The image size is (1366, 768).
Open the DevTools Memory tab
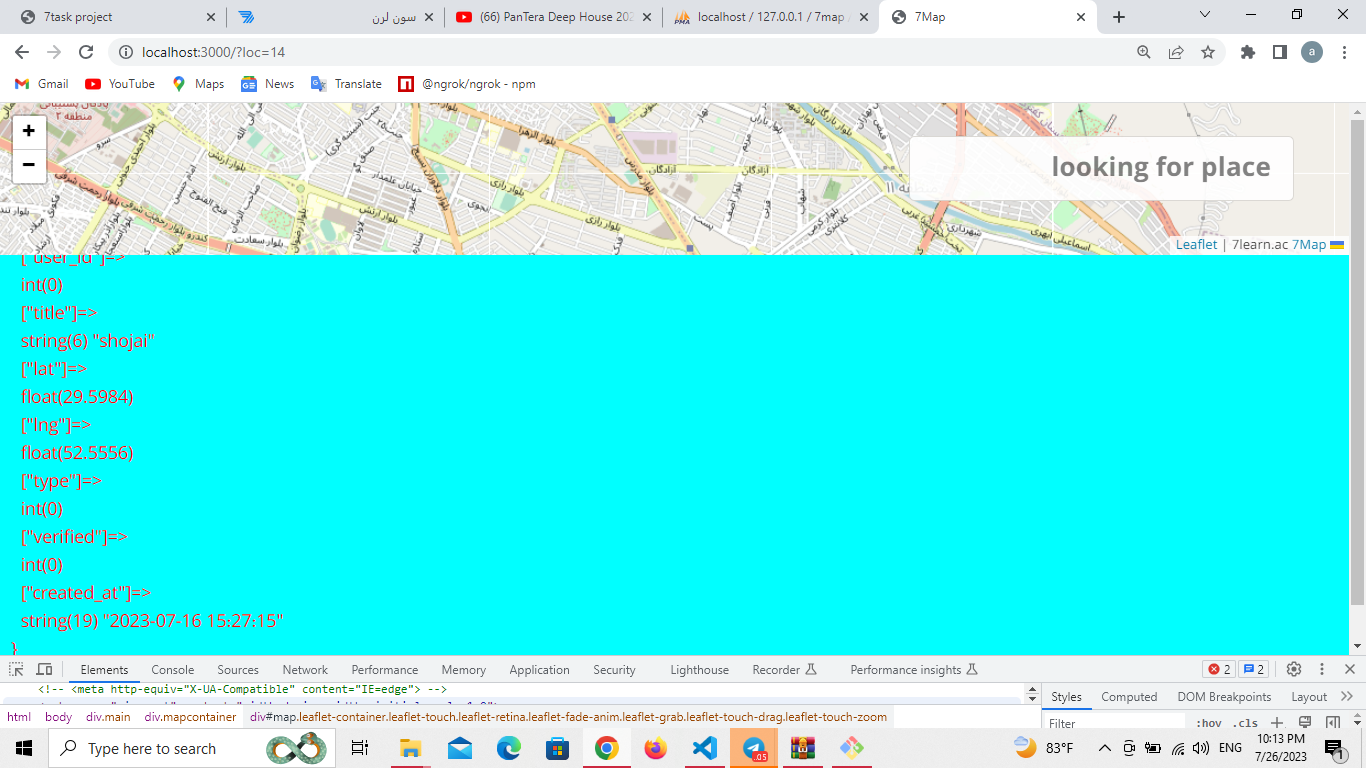[464, 670]
